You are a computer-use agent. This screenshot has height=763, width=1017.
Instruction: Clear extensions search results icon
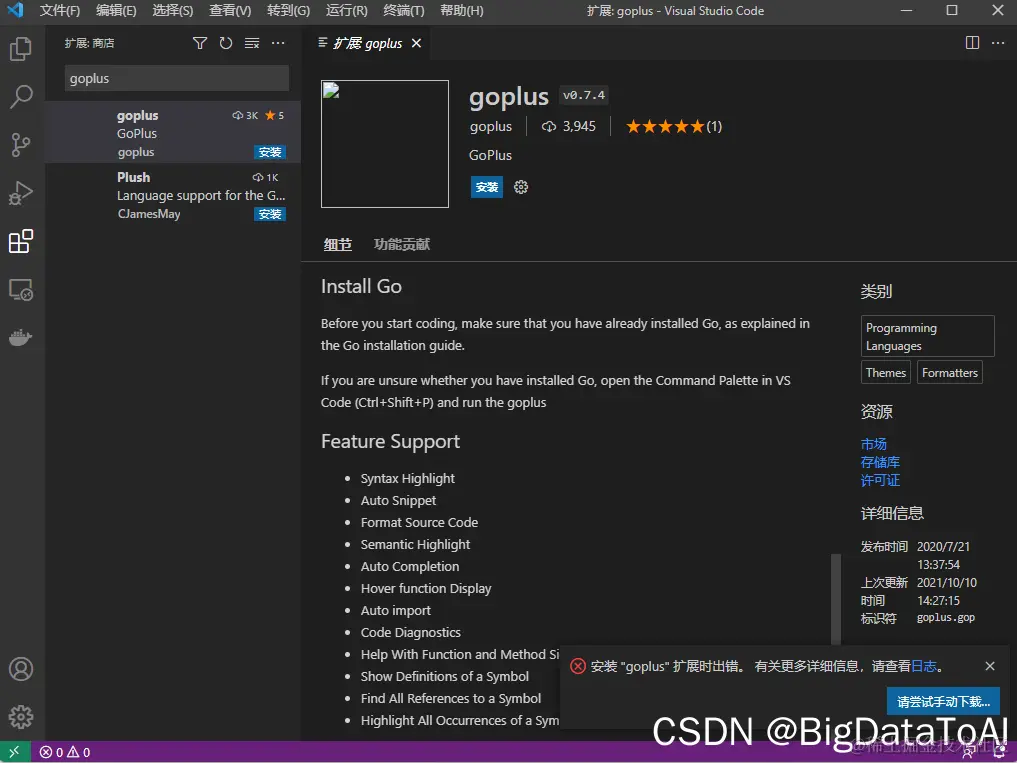tap(252, 43)
